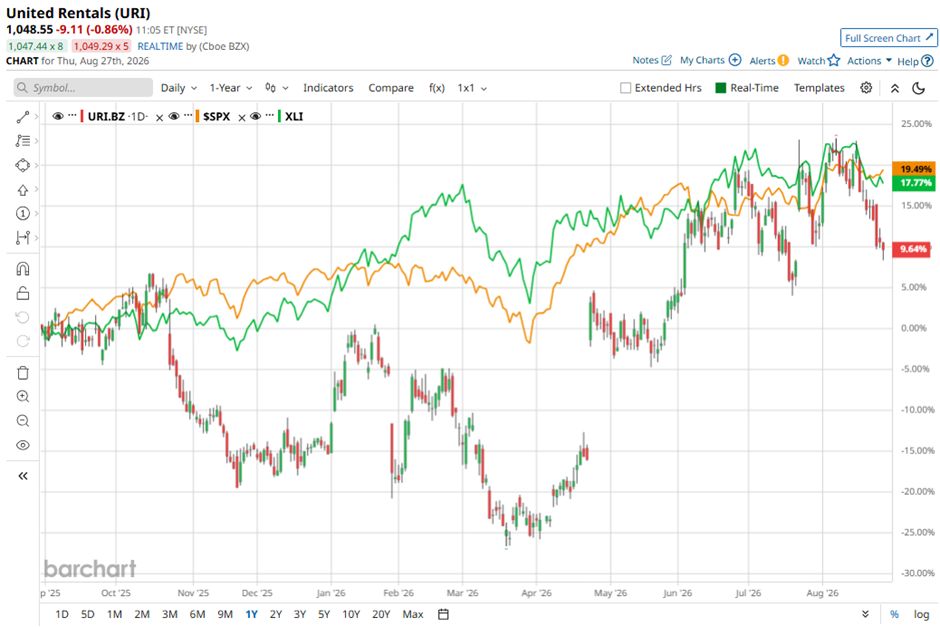940x627 pixels.
Task: Open the Daily frequency dropdown
Action: [x=179, y=88]
